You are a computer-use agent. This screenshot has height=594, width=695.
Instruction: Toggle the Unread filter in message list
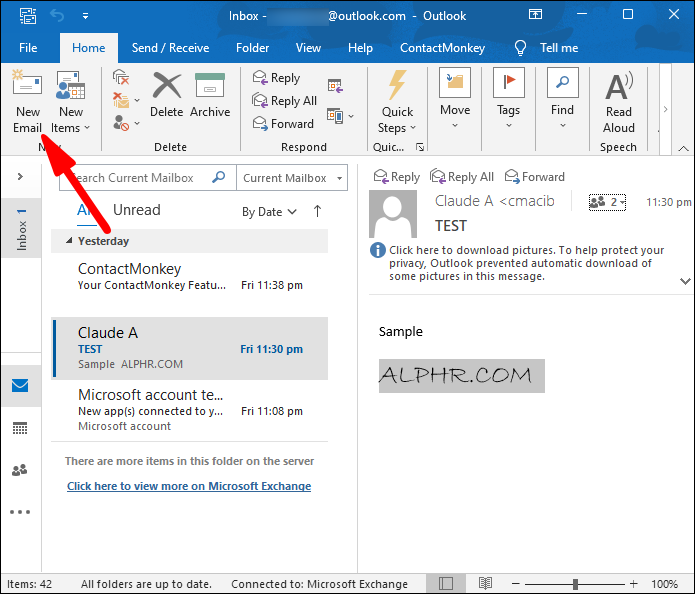click(137, 210)
